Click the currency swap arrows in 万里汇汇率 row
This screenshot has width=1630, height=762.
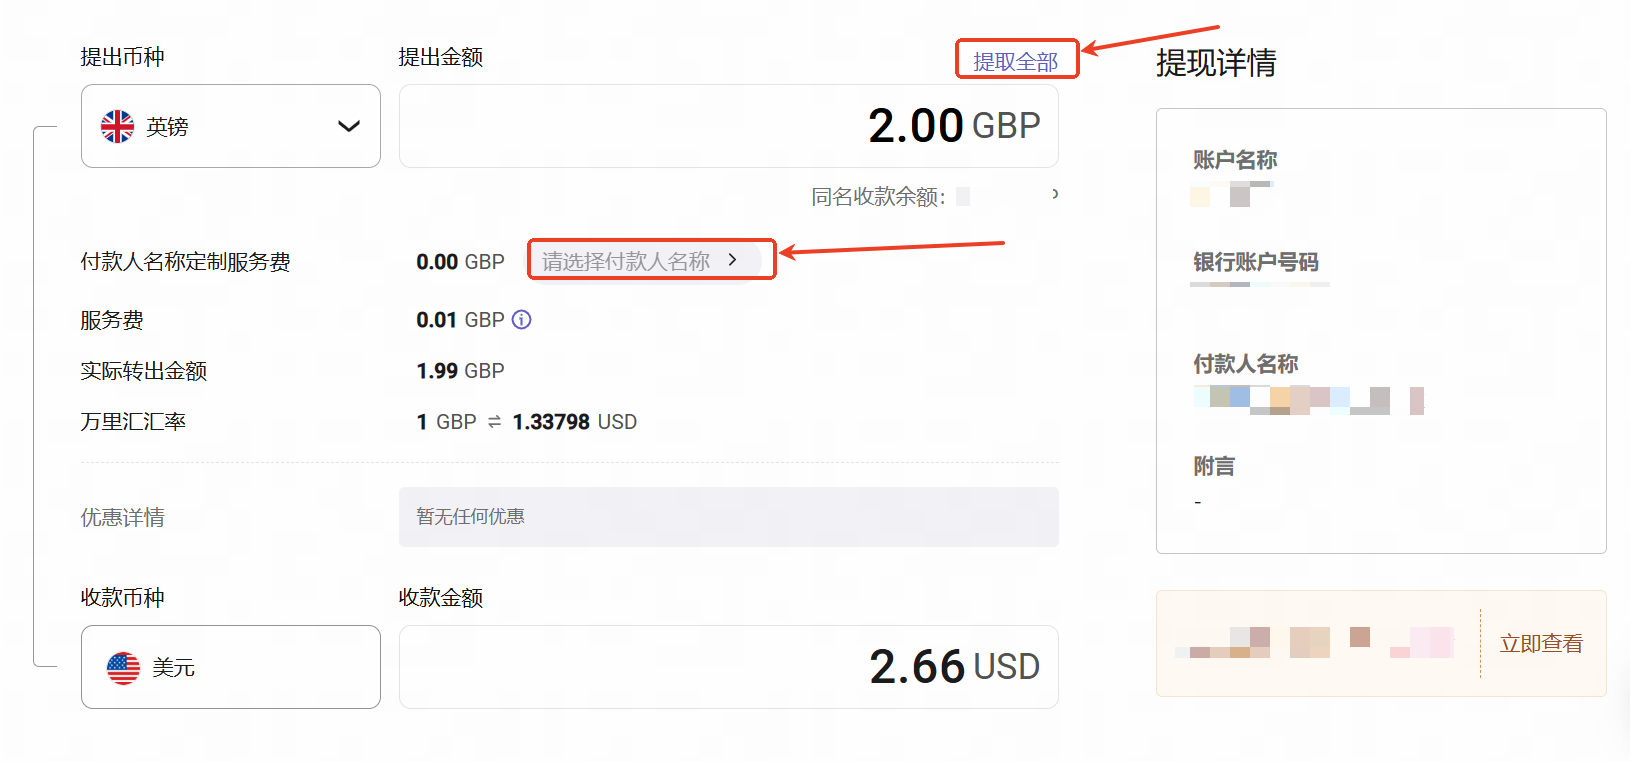[493, 421]
